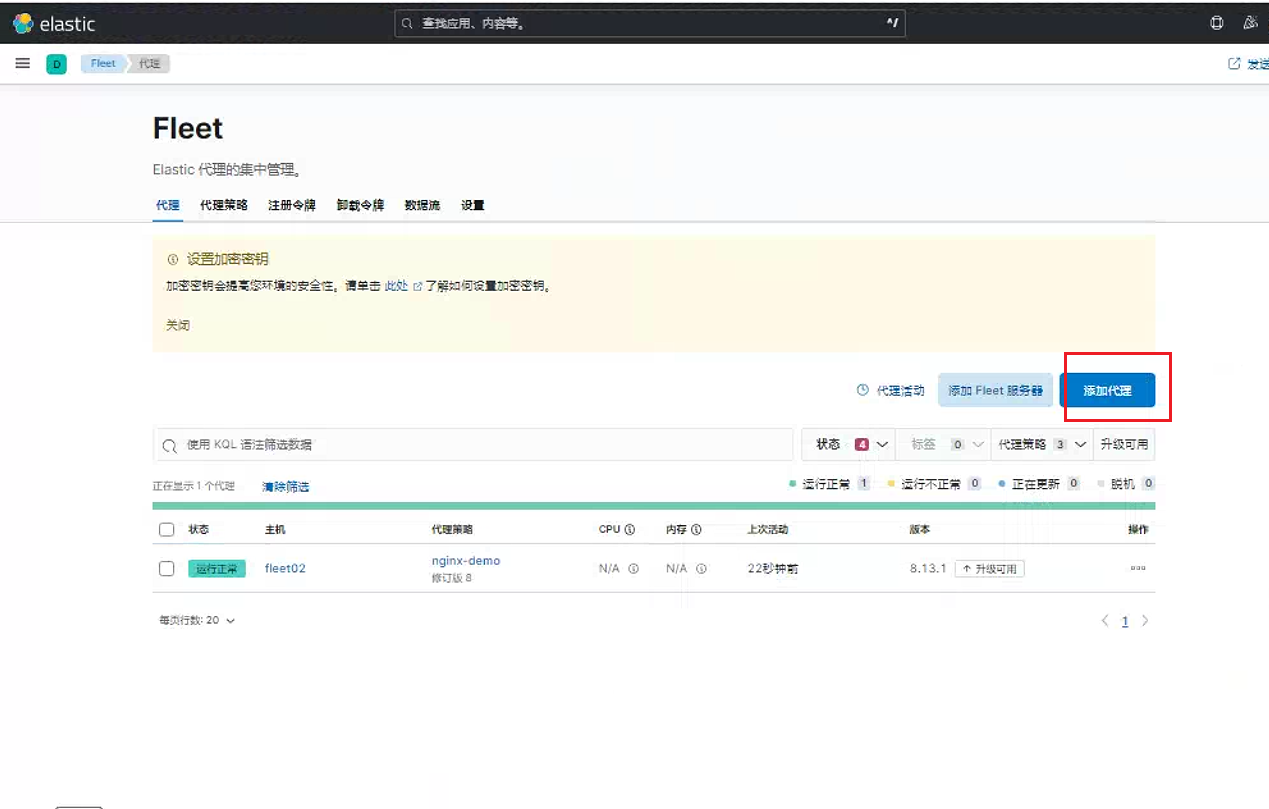Click the memory info icon in the column header
The width and height of the screenshot is (1269, 809).
click(696, 529)
